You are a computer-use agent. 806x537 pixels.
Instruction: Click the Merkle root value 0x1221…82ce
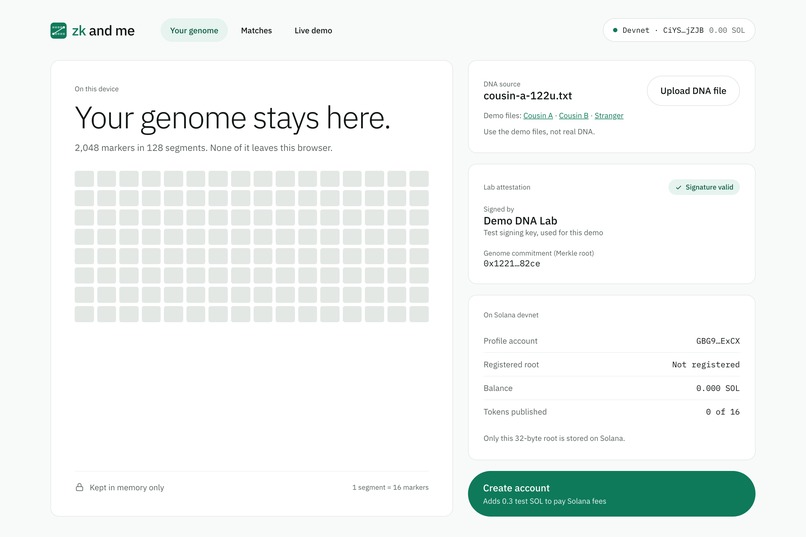[511, 264]
